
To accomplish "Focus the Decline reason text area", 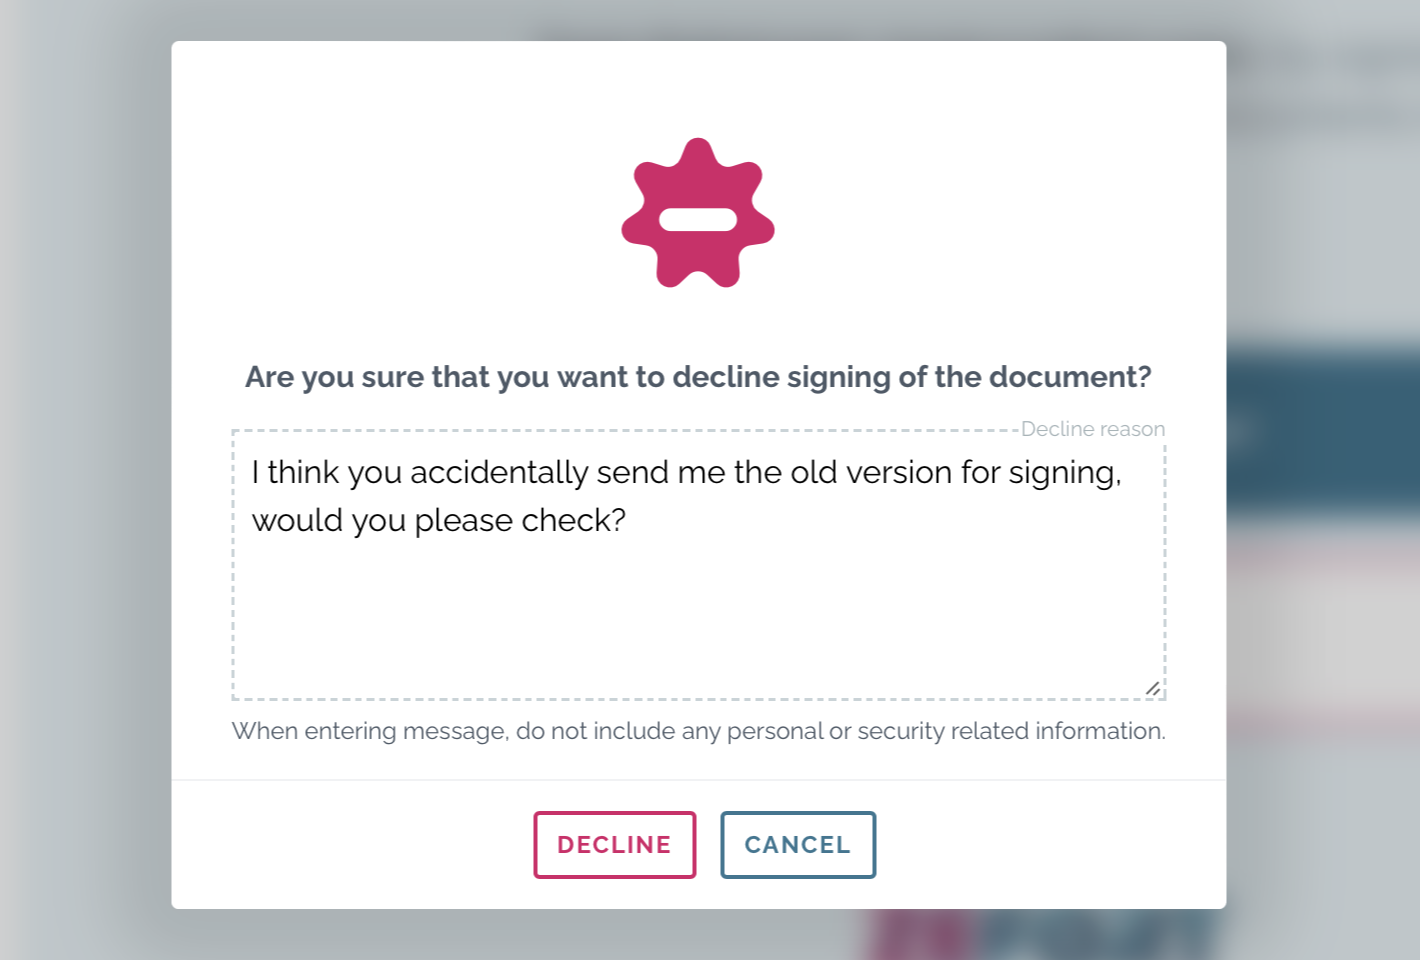I will click(698, 565).
